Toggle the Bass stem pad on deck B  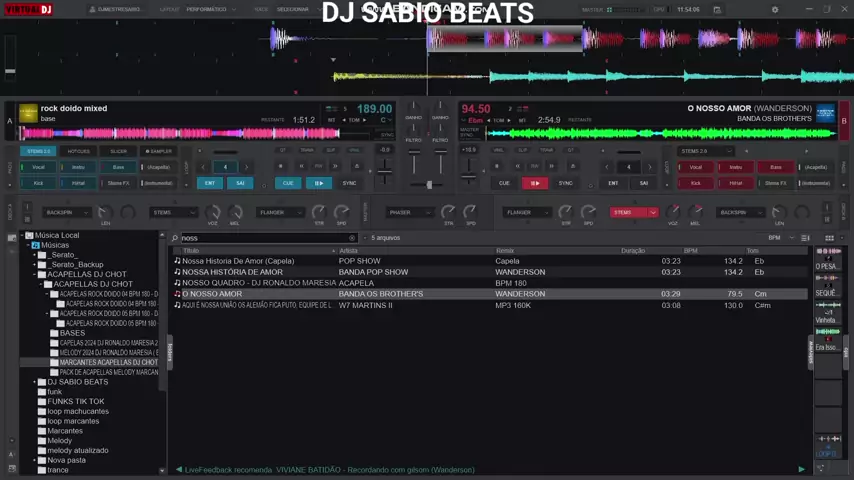[776, 167]
